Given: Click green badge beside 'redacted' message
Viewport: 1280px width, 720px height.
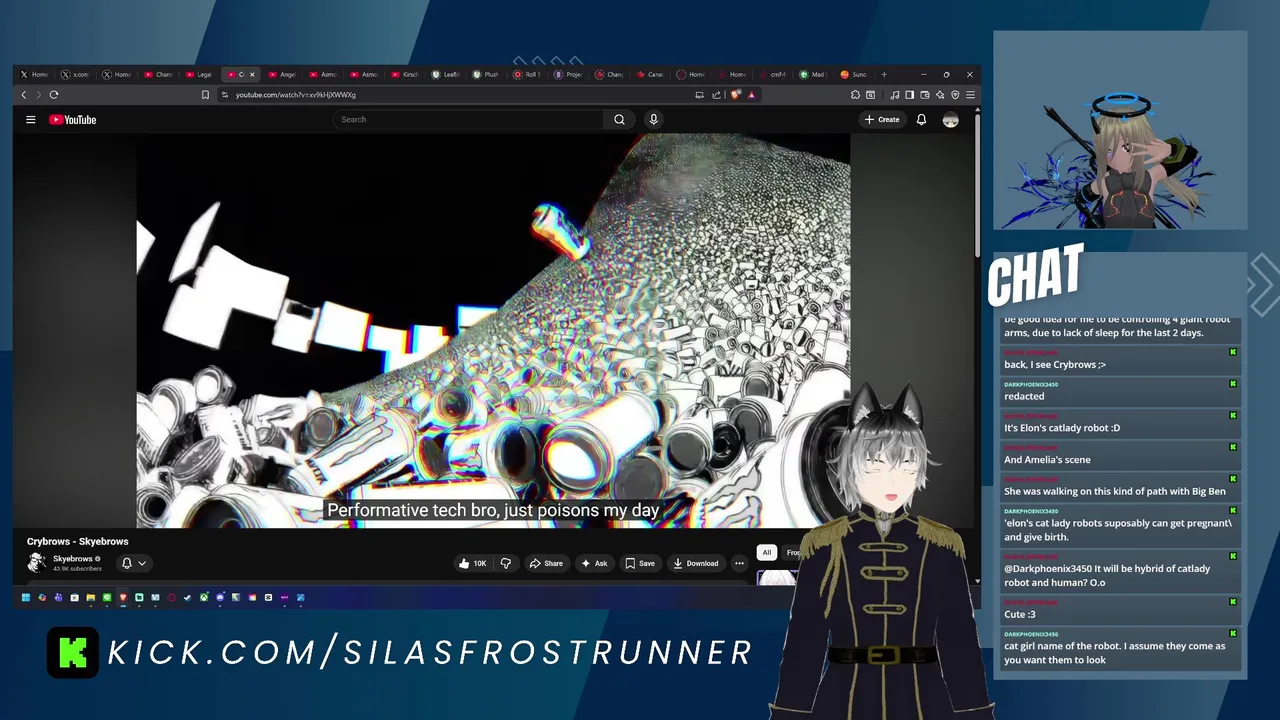Looking at the screenshot, I should [x=1233, y=384].
